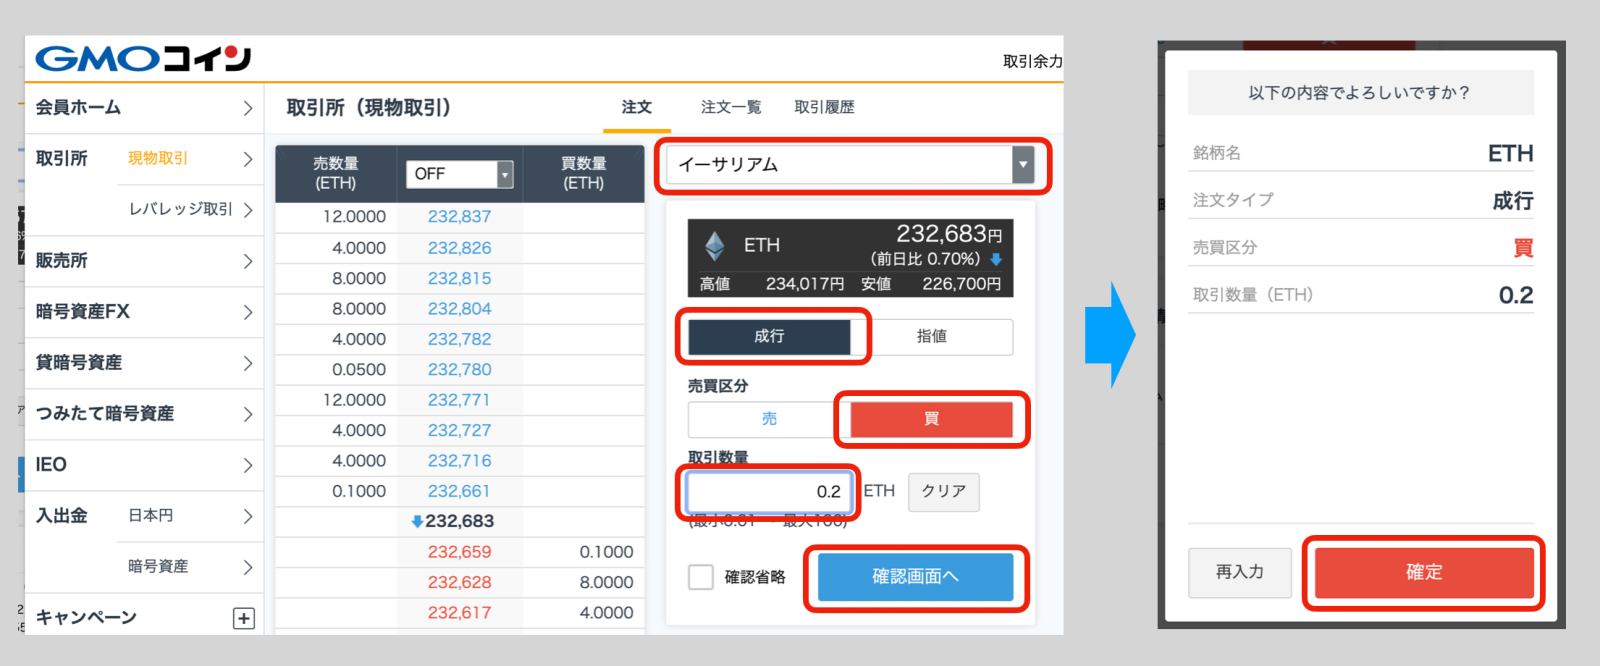Click ask price 232,780
Viewport: 1600px width, 666px height.
459,370
